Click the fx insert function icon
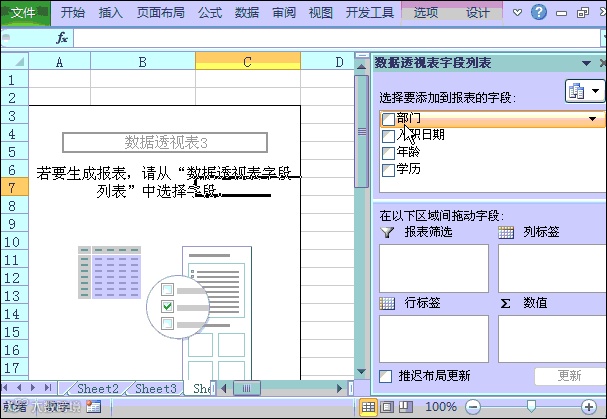 (62, 38)
